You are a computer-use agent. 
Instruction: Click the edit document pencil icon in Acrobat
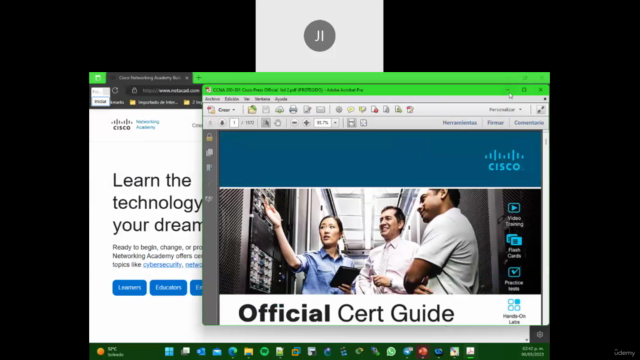click(307, 109)
